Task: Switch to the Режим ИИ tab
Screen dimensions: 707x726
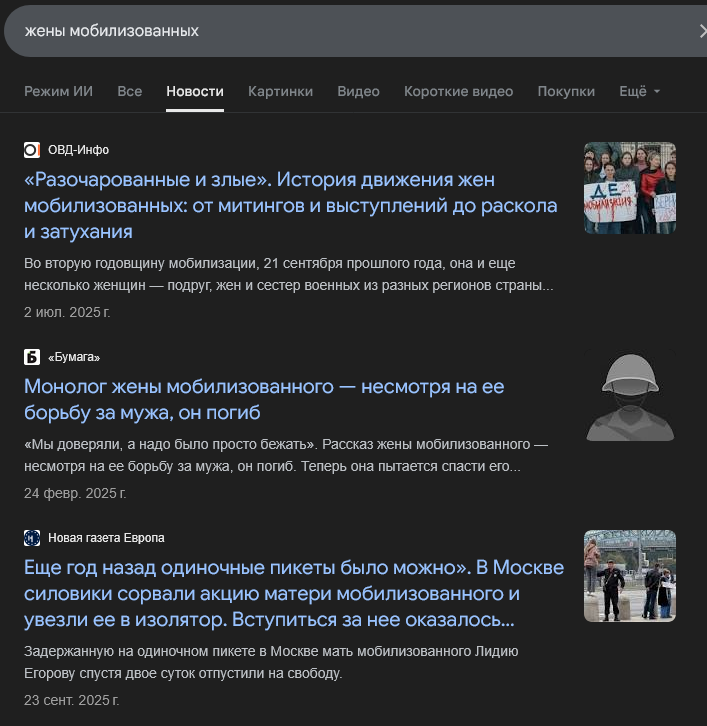Action: coord(58,91)
